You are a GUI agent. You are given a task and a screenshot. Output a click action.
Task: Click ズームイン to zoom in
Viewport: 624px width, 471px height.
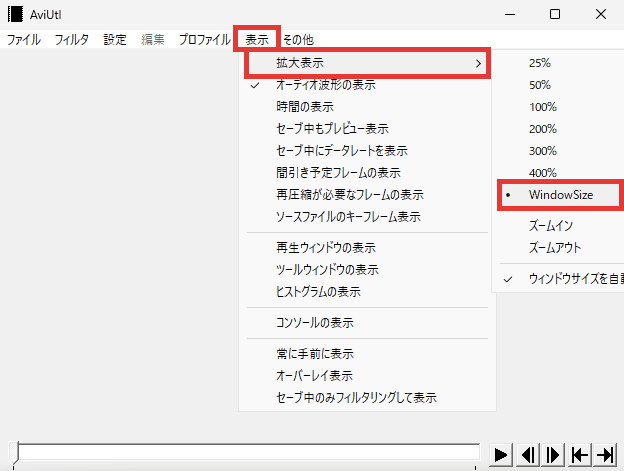550,226
